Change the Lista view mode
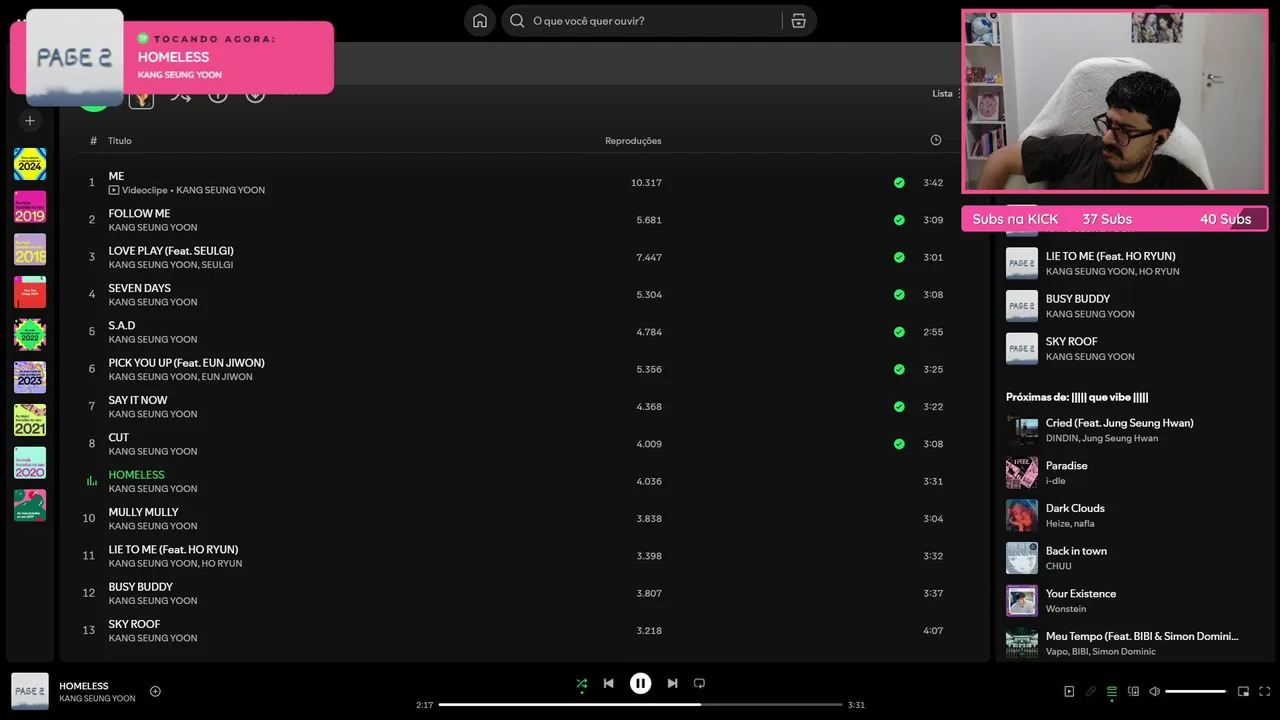 click(946, 94)
